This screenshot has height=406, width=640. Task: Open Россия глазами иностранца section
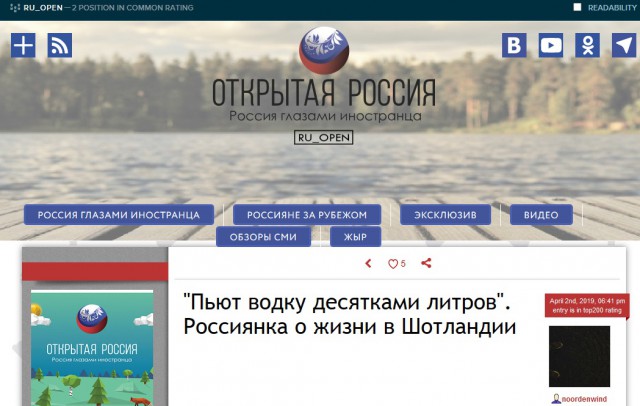[119, 215]
